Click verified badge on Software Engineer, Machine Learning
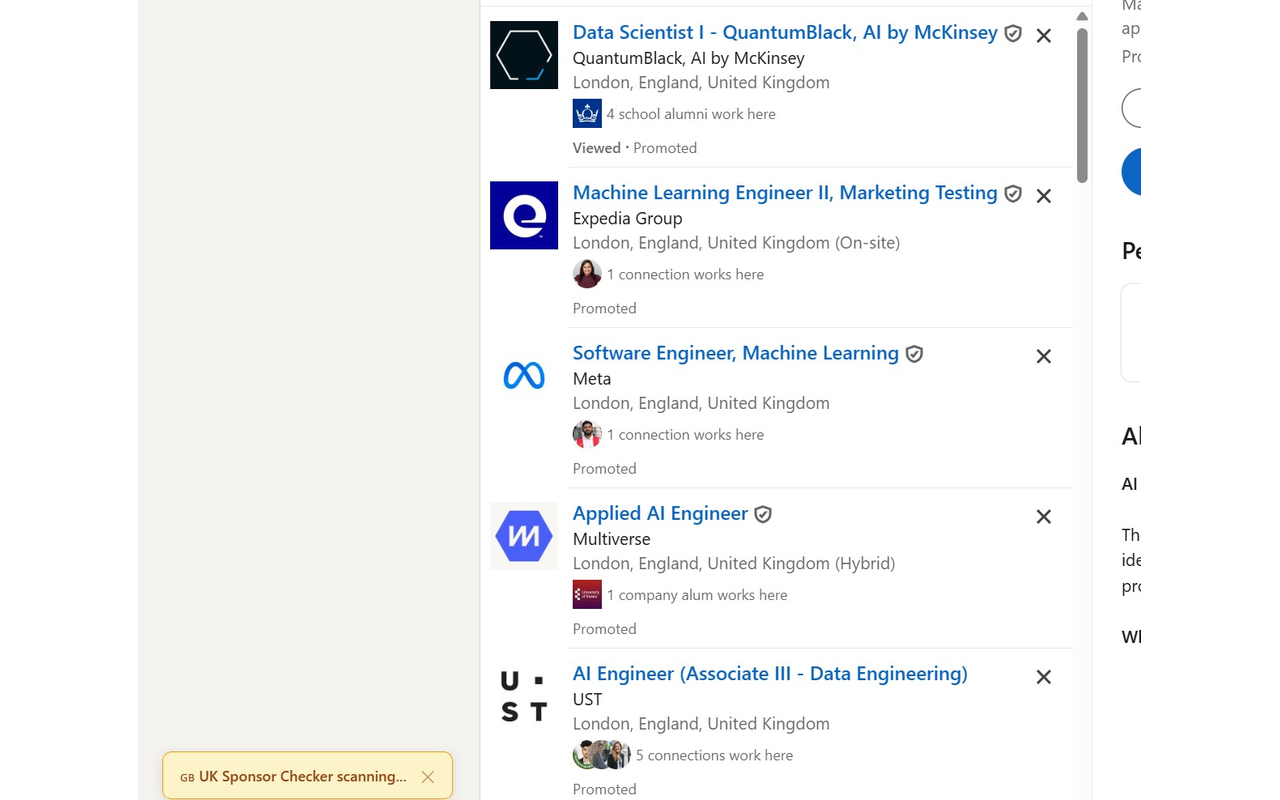This screenshot has width=1280, height=800. (x=914, y=354)
